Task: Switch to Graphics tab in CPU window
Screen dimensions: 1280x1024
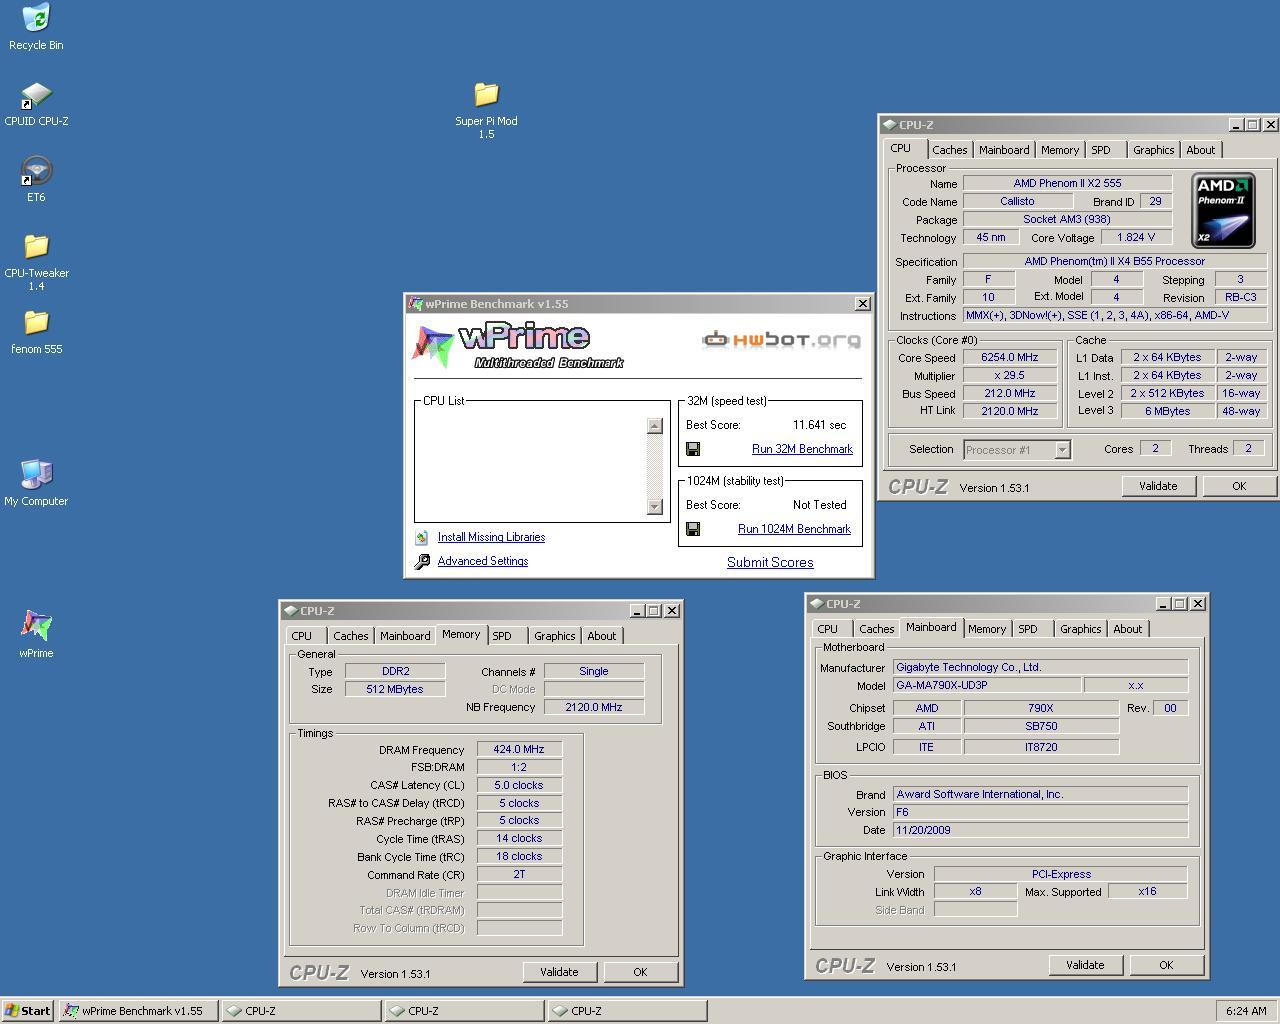Action: 1153,150
